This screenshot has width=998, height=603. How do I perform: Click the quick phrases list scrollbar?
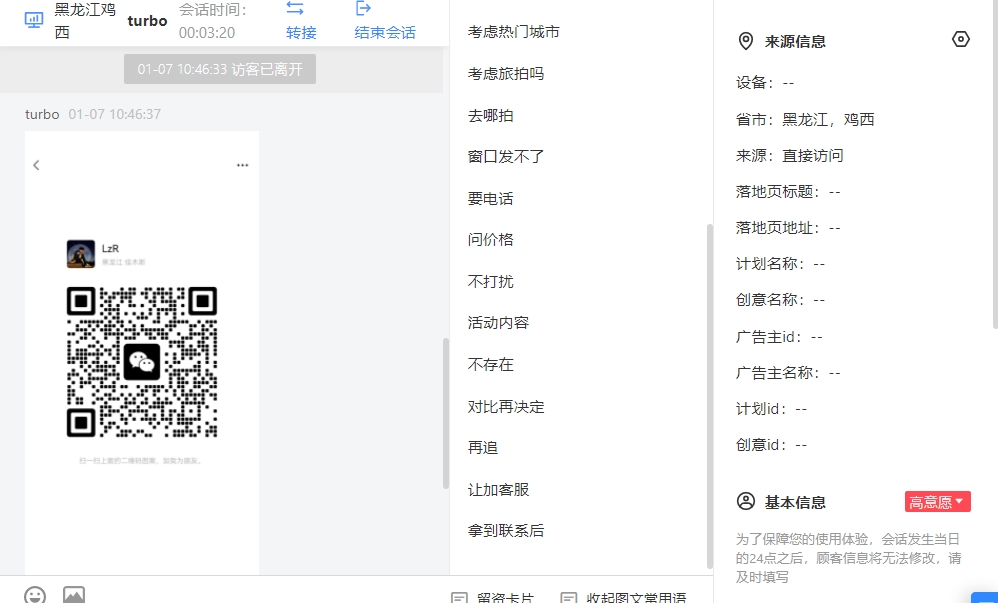[710, 396]
